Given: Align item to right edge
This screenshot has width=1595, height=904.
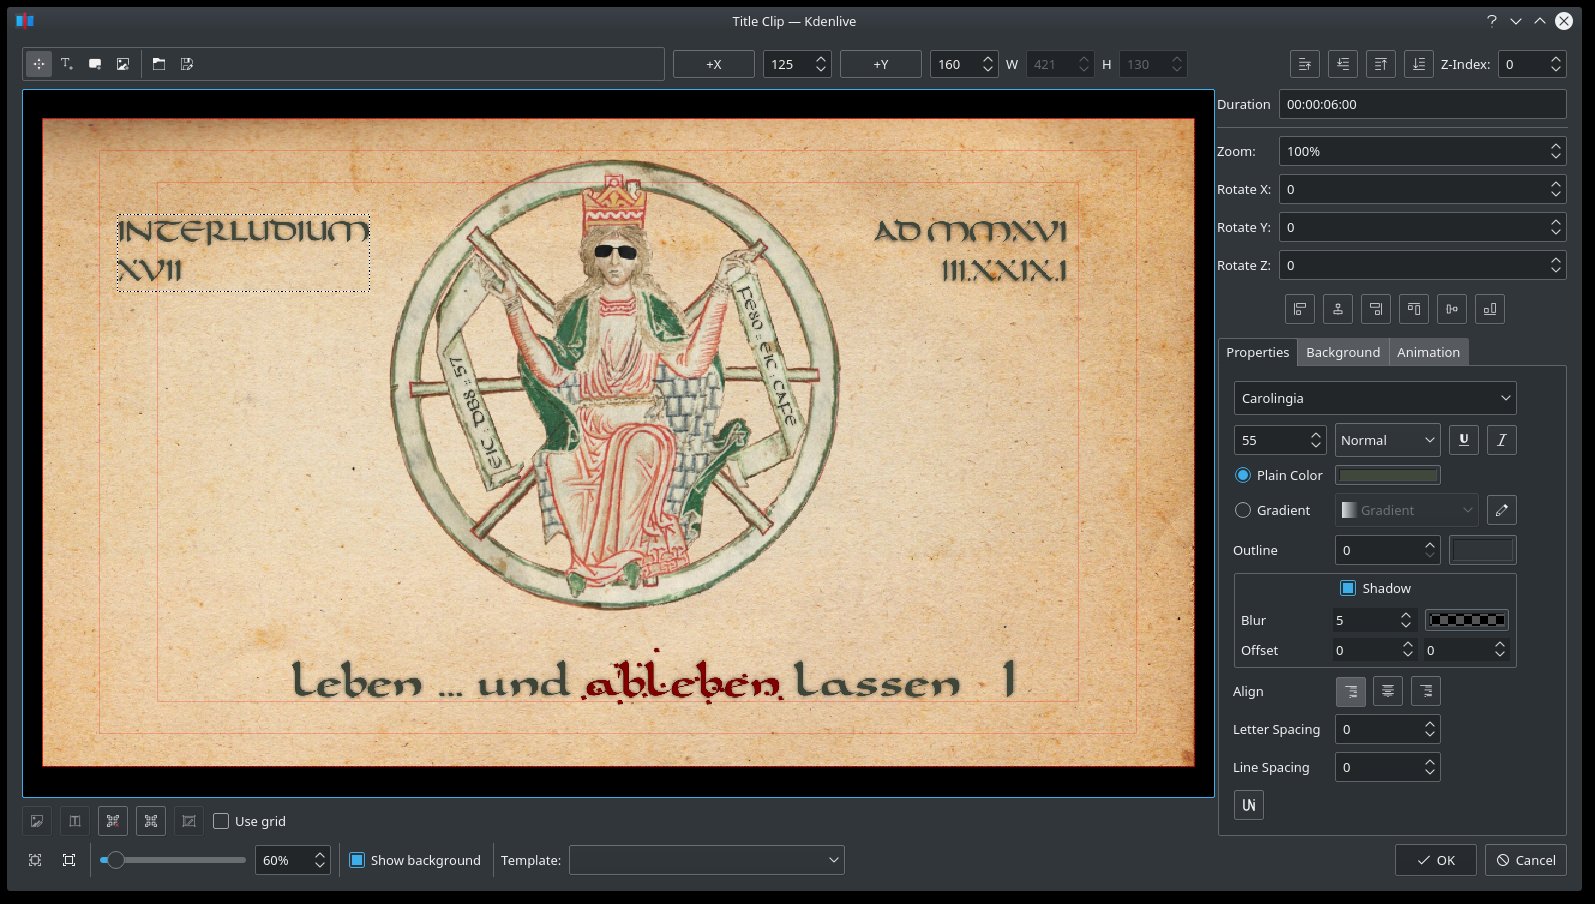Looking at the screenshot, I should coord(1376,309).
